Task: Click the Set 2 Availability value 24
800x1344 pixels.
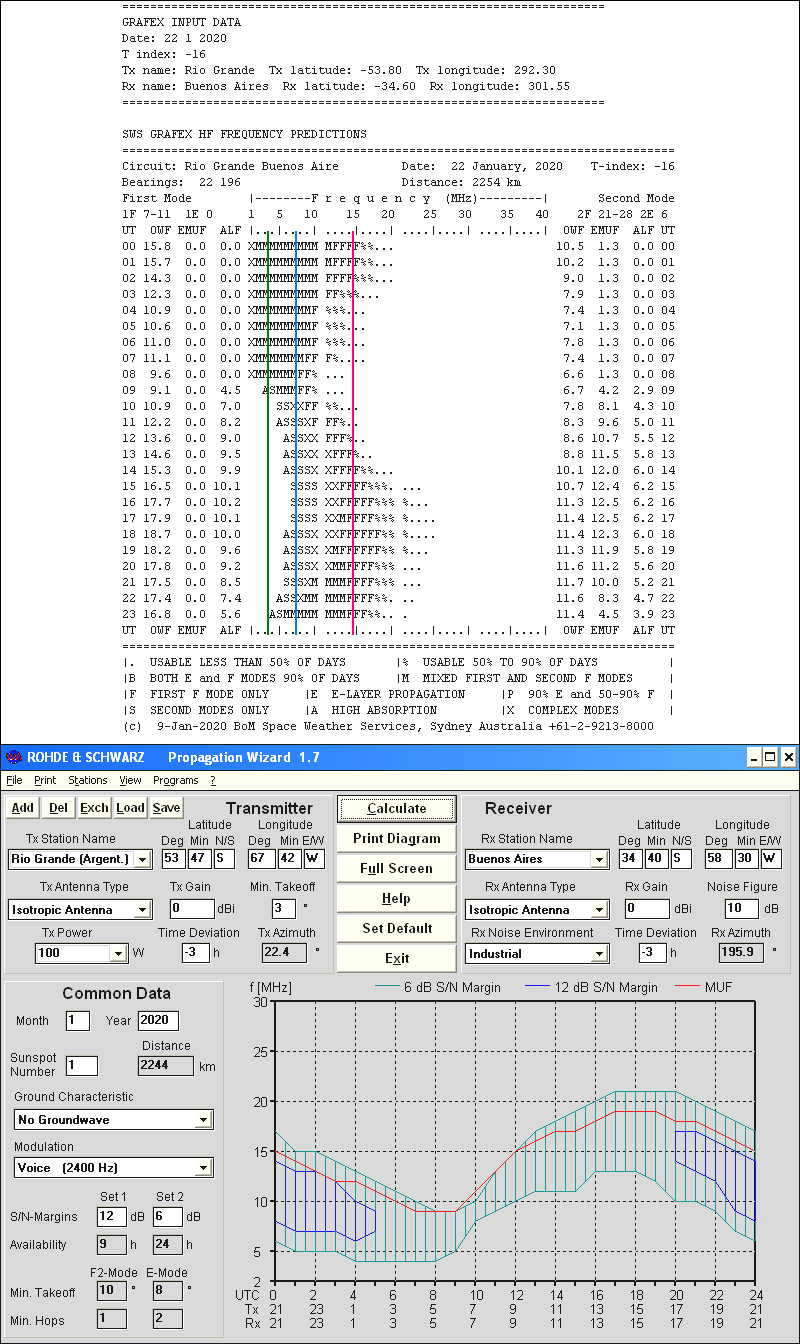Action: coord(168,1245)
